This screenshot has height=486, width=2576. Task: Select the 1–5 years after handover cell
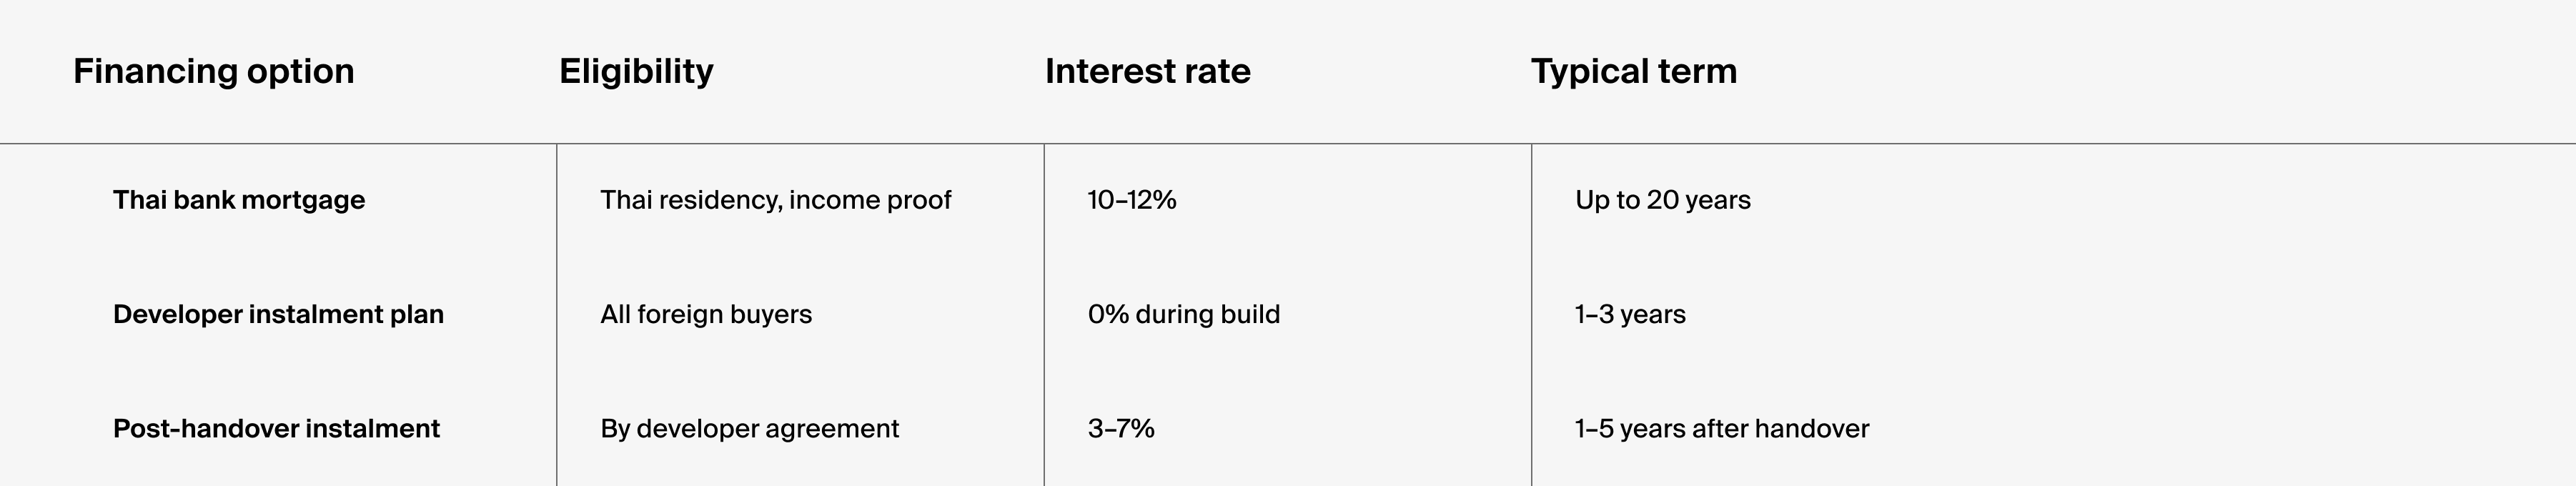(1721, 428)
